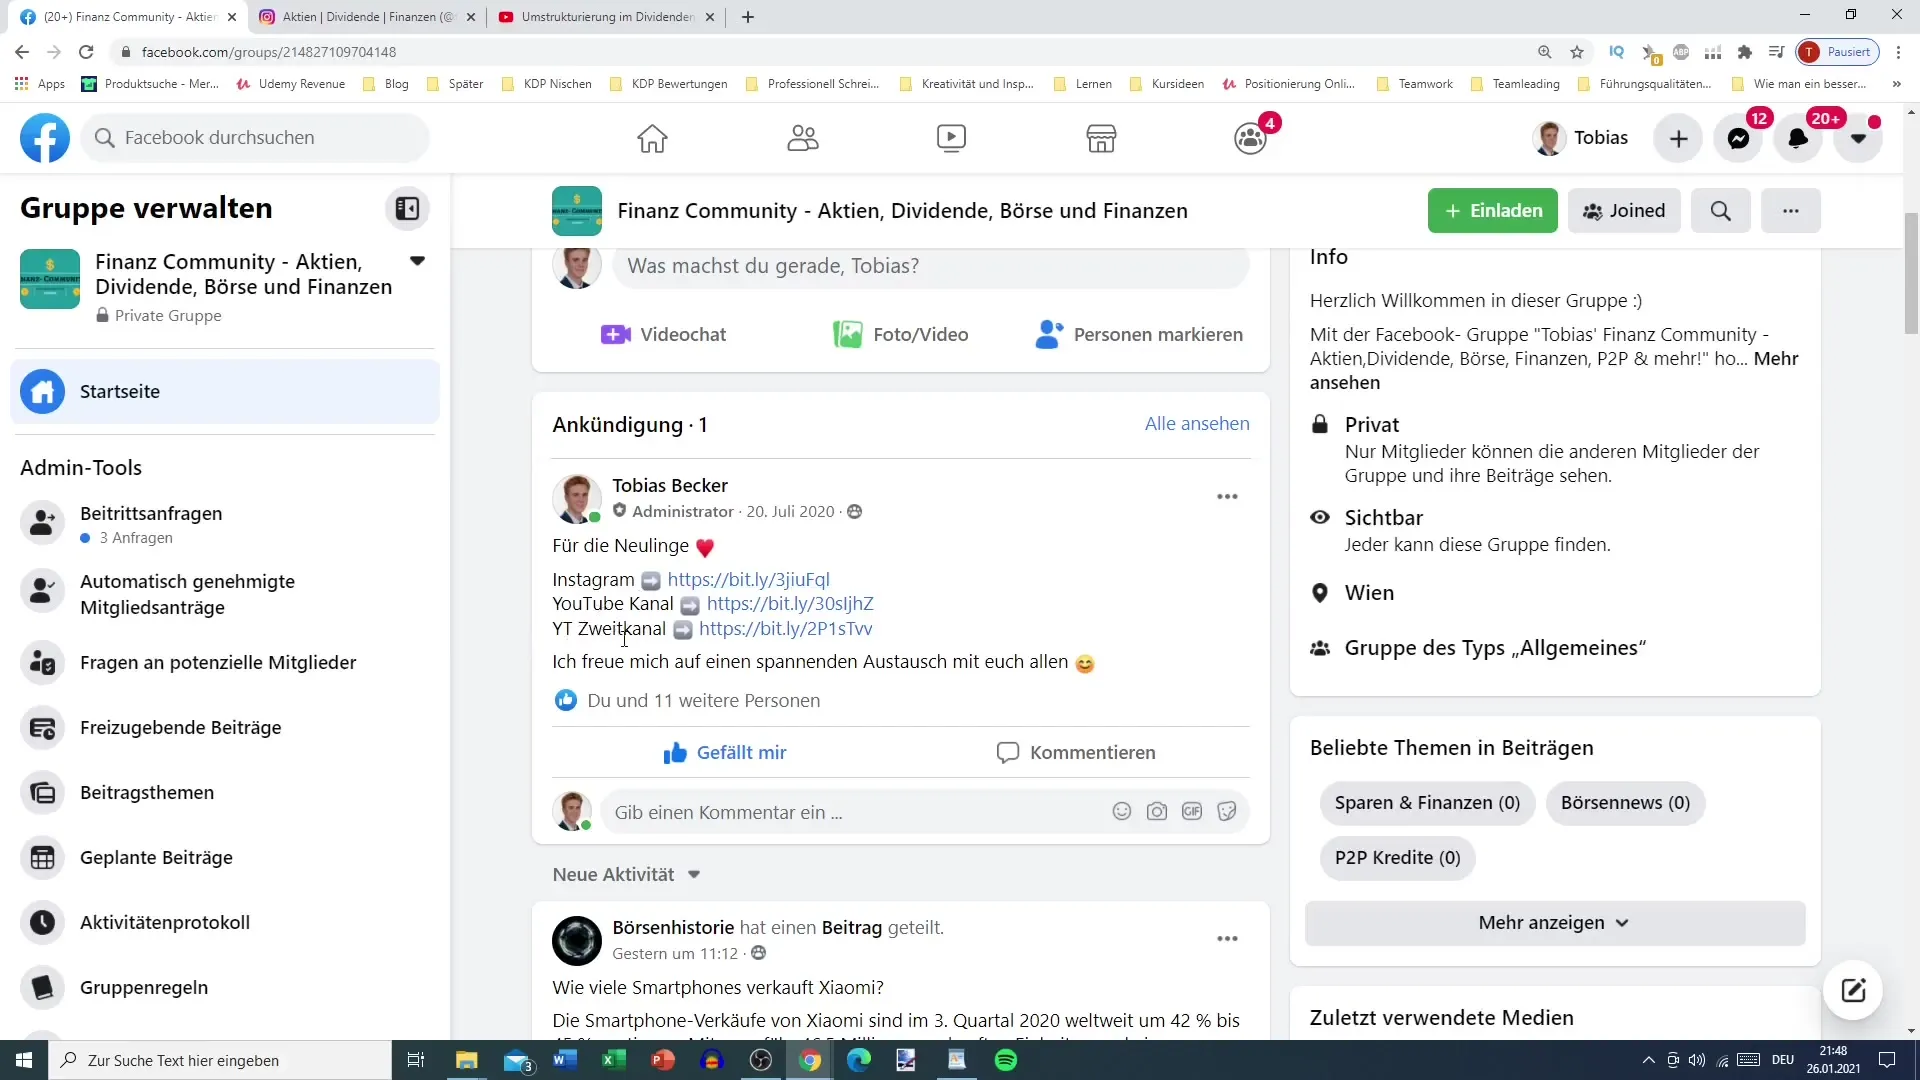Screen dimensions: 1920x1080
Task: Show more bookmarks with the chevron
Action: (1896, 84)
